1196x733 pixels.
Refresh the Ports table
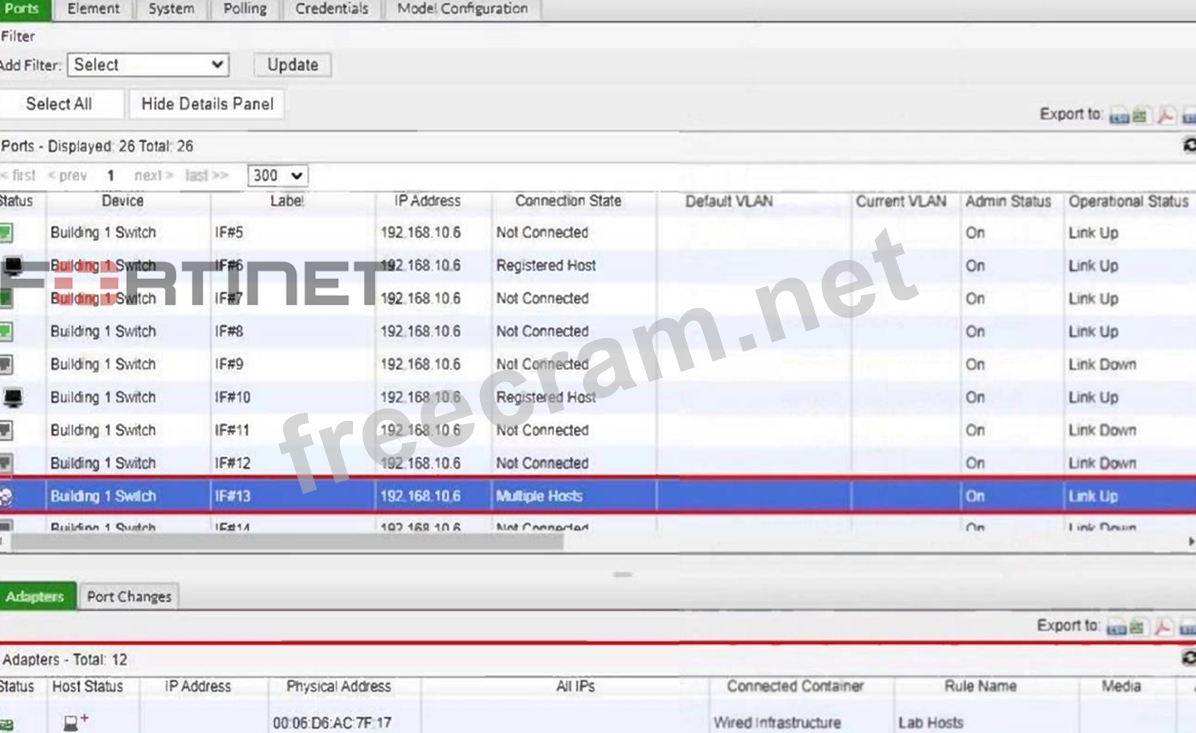(1189, 146)
